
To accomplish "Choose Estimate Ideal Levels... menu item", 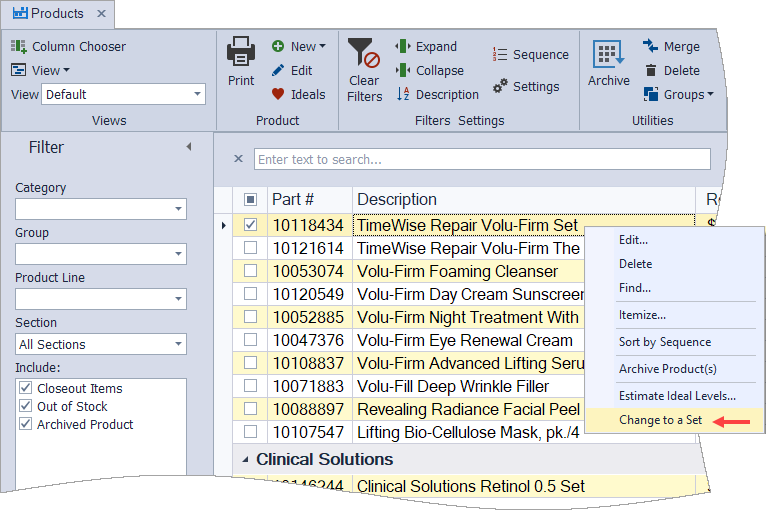I will click(677, 396).
